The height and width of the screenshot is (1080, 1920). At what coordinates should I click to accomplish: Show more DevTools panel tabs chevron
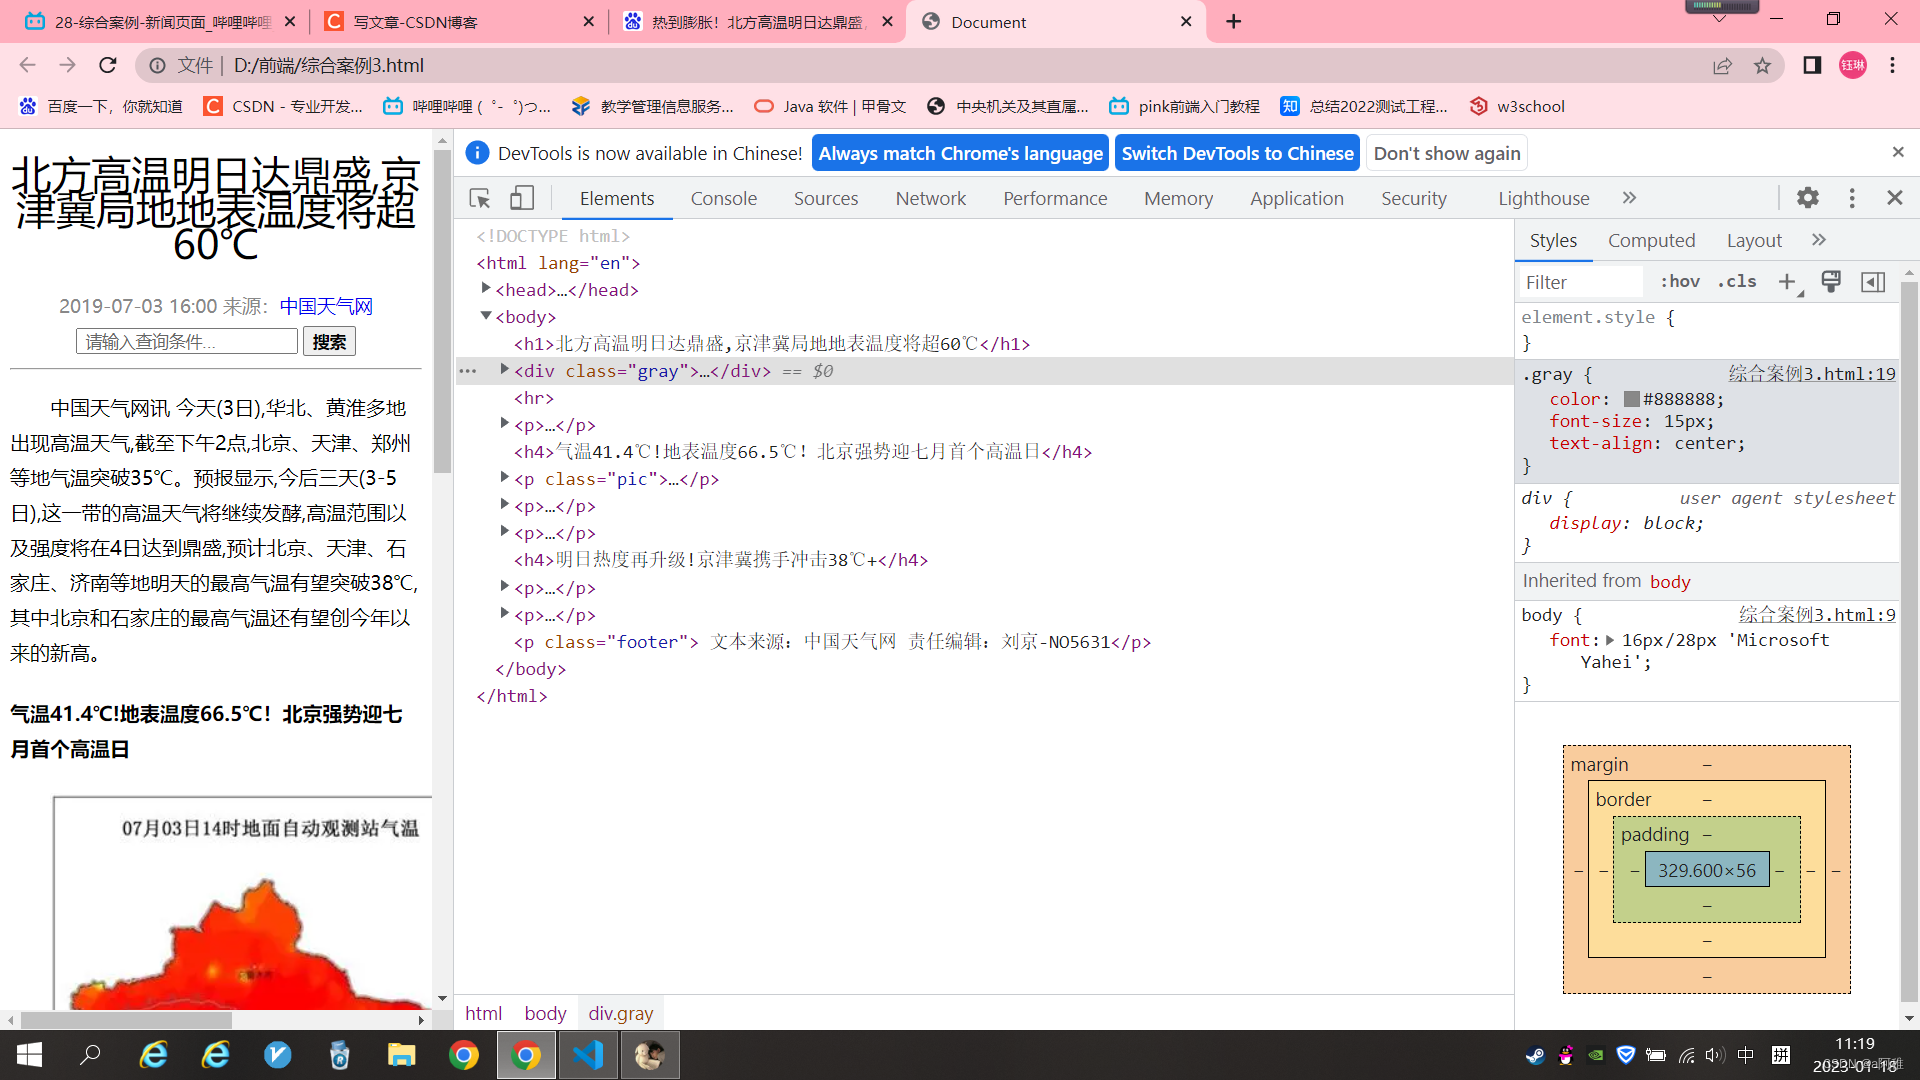point(1629,198)
